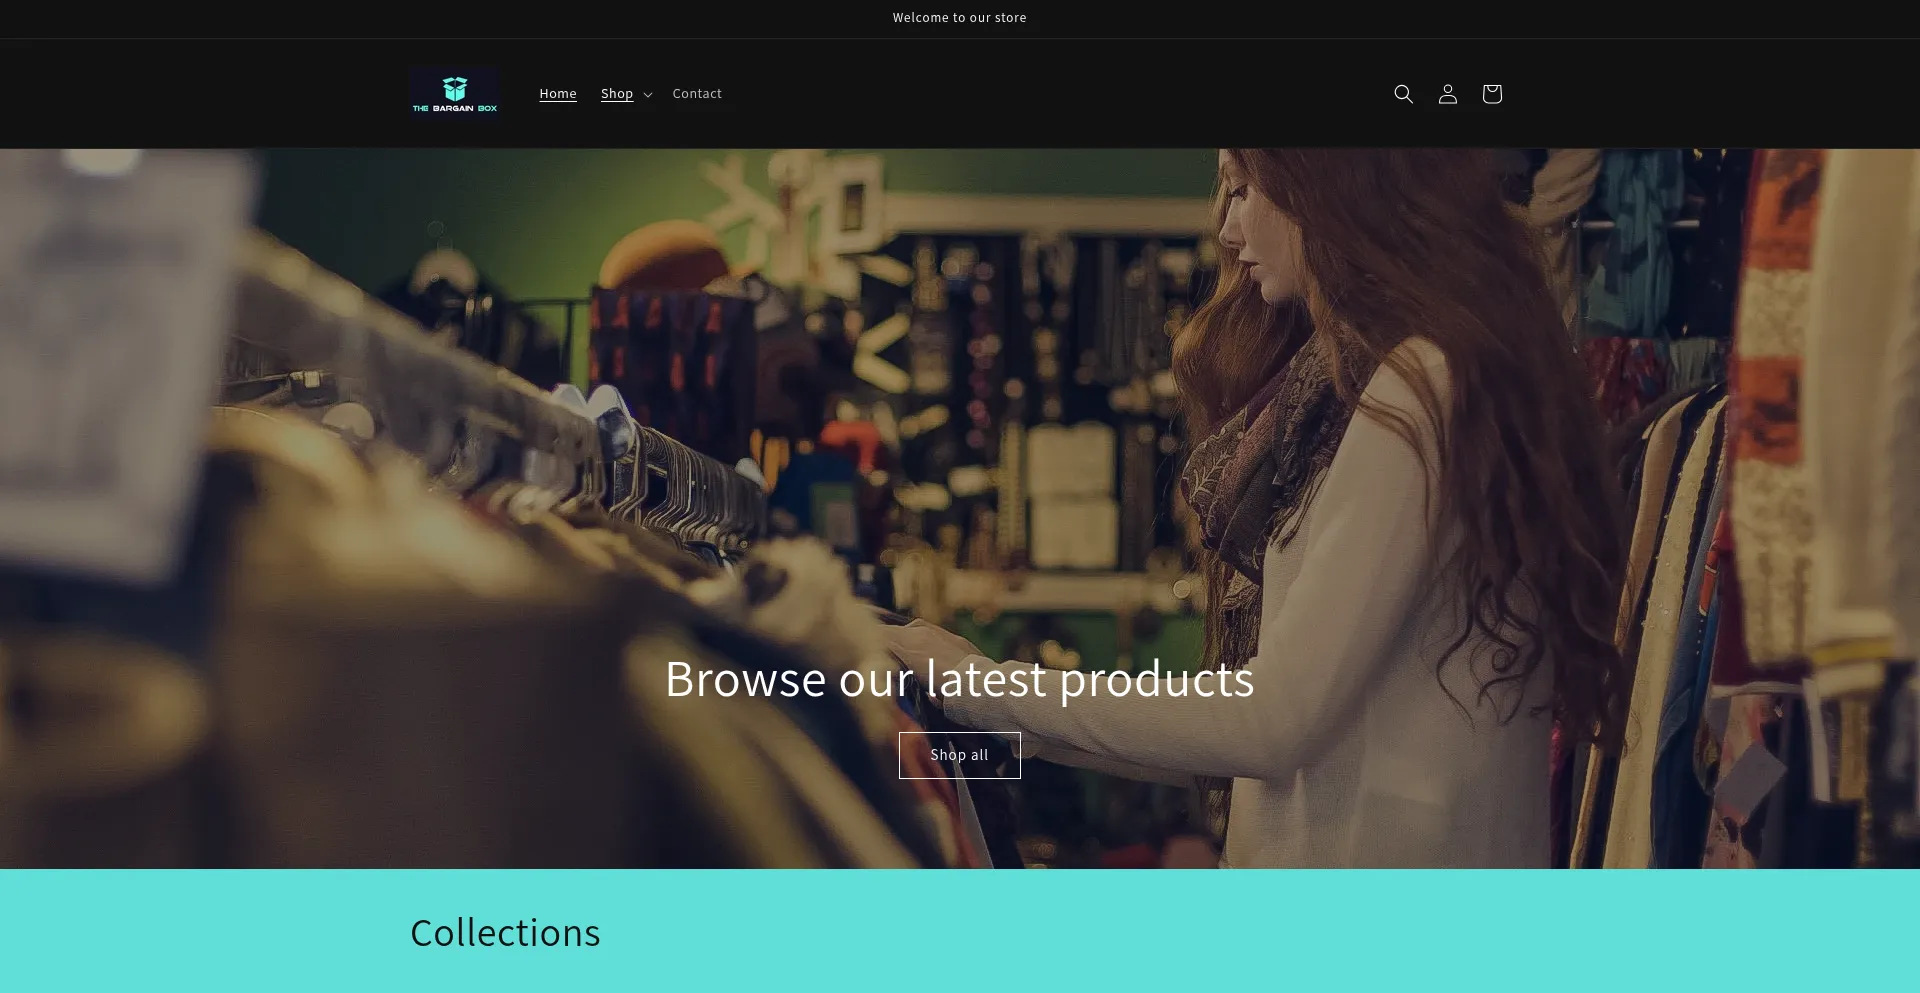This screenshot has width=1920, height=993.
Task: Expand the Shop dropdown chevron
Action: [x=648, y=95]
